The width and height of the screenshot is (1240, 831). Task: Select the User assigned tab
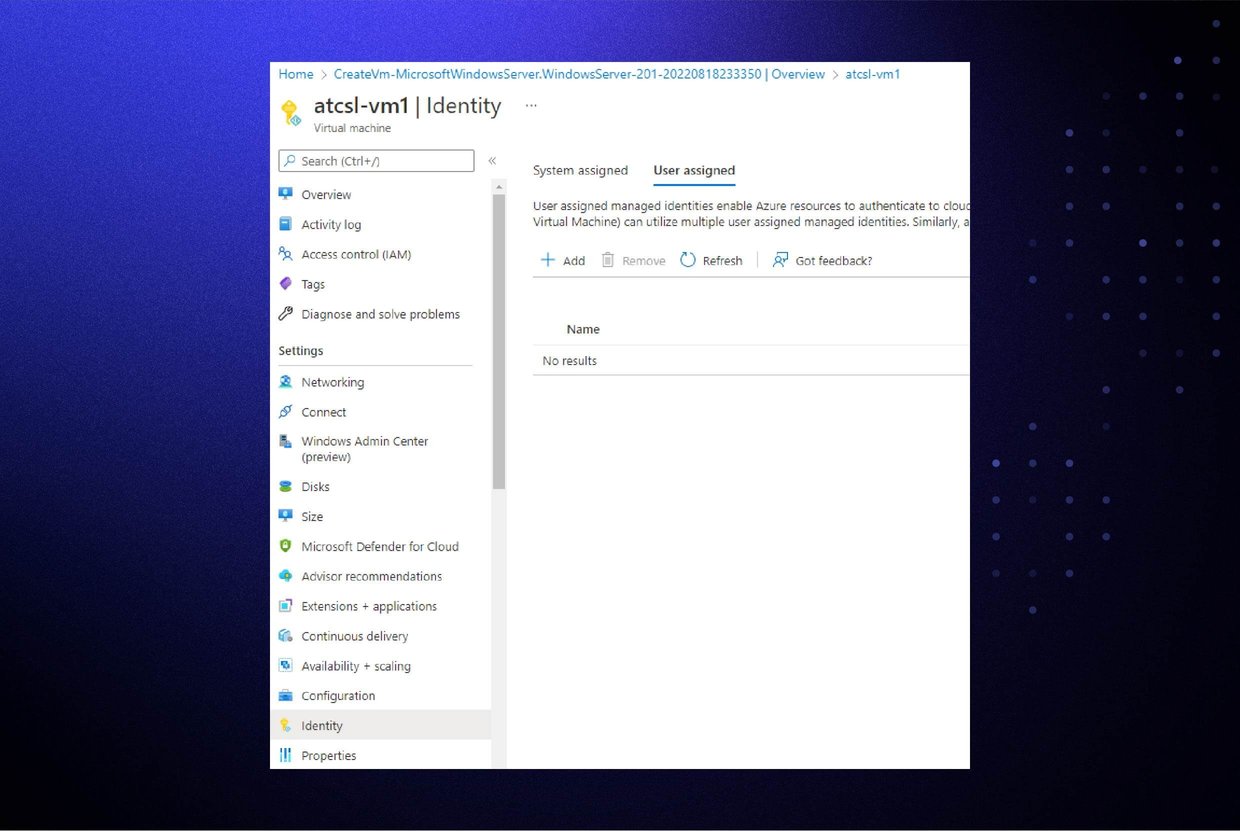pos(694,170)
